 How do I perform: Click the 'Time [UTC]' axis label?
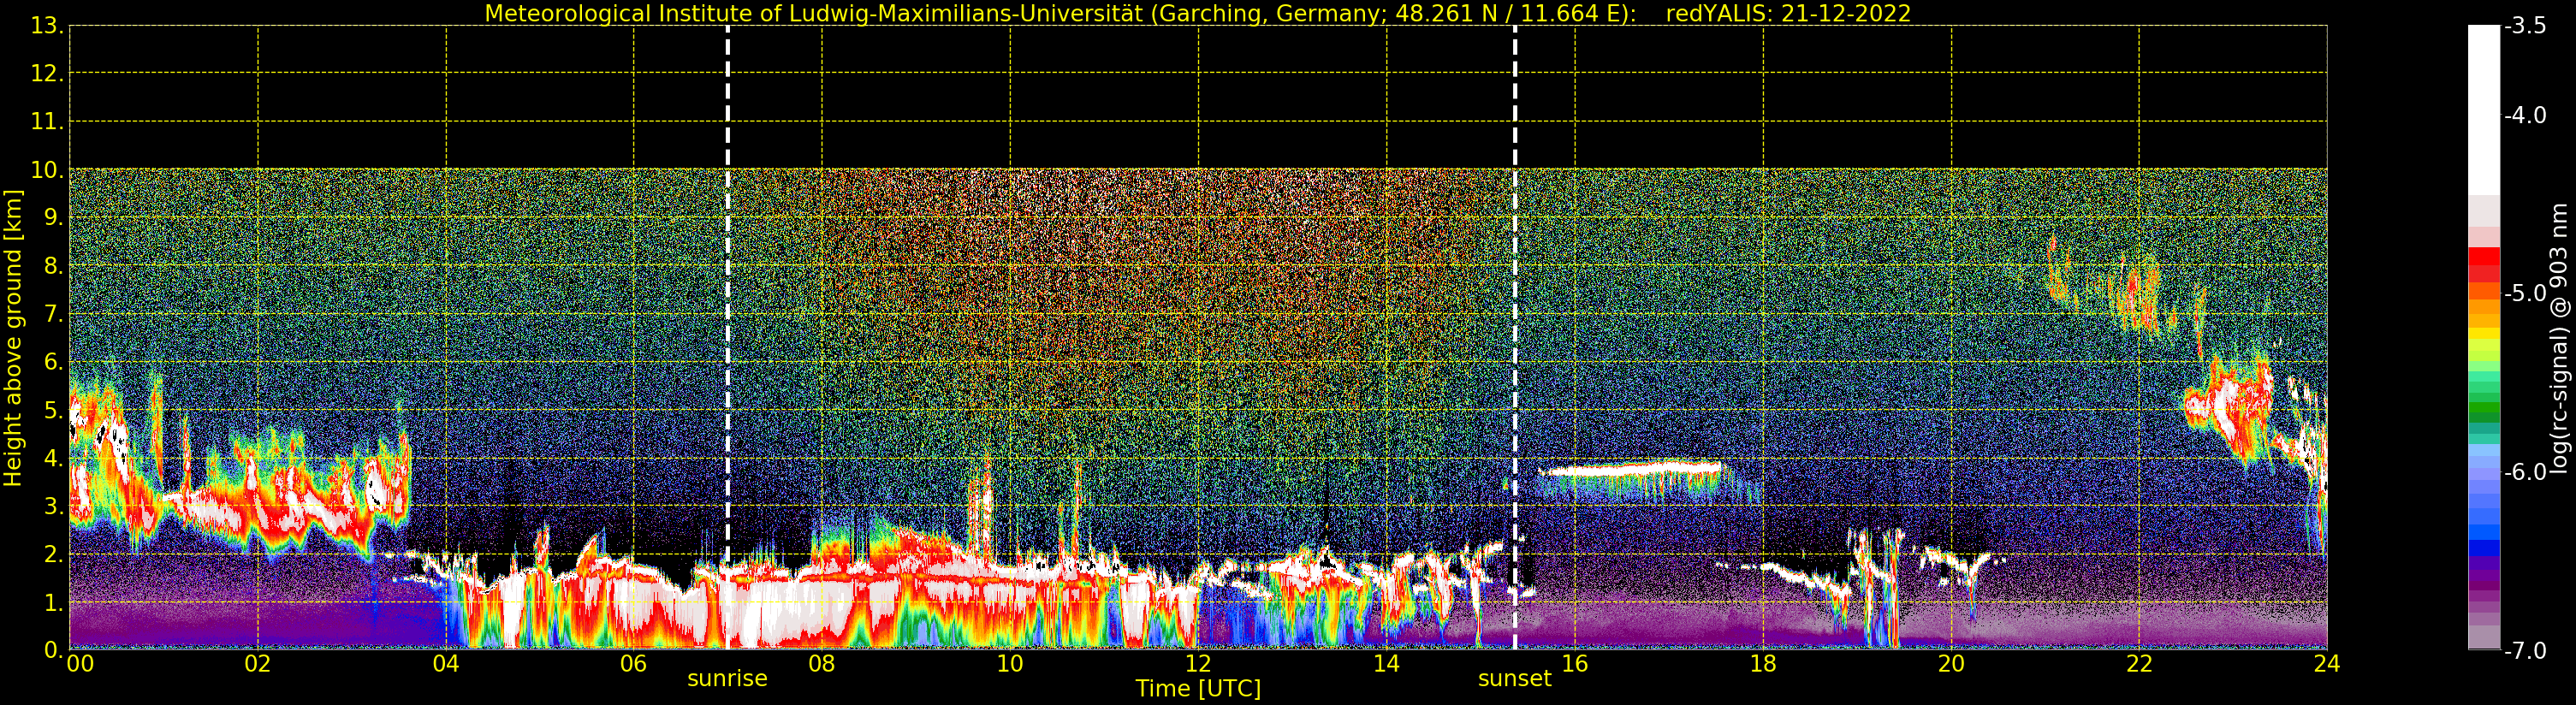pyautogui.click(x=1198, y=689)
